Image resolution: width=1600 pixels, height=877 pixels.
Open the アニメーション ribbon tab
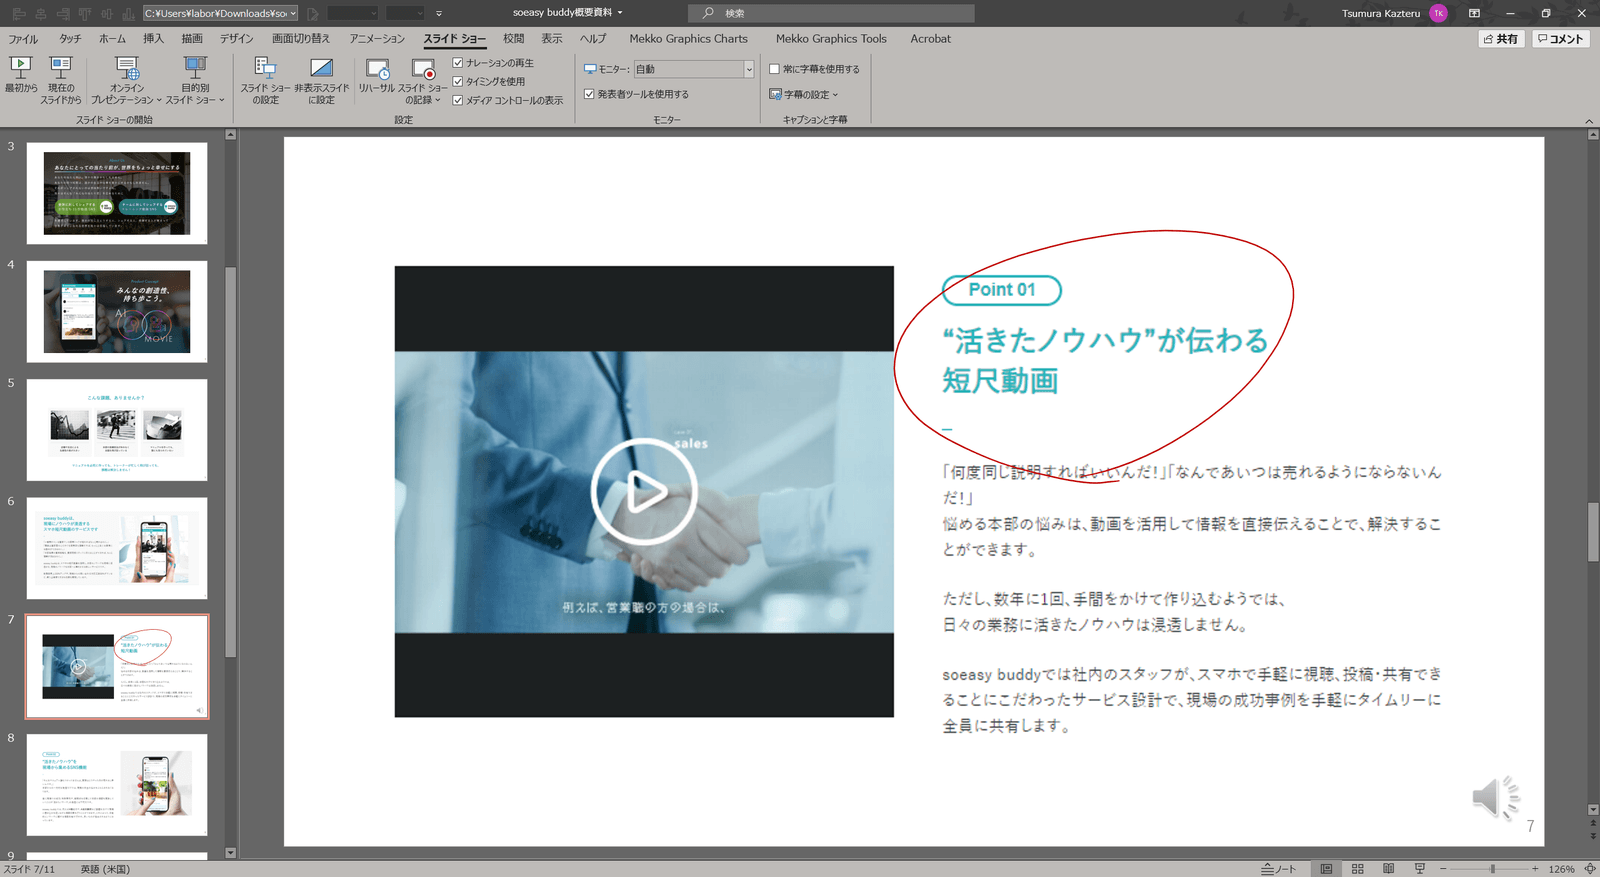point(377,39)
